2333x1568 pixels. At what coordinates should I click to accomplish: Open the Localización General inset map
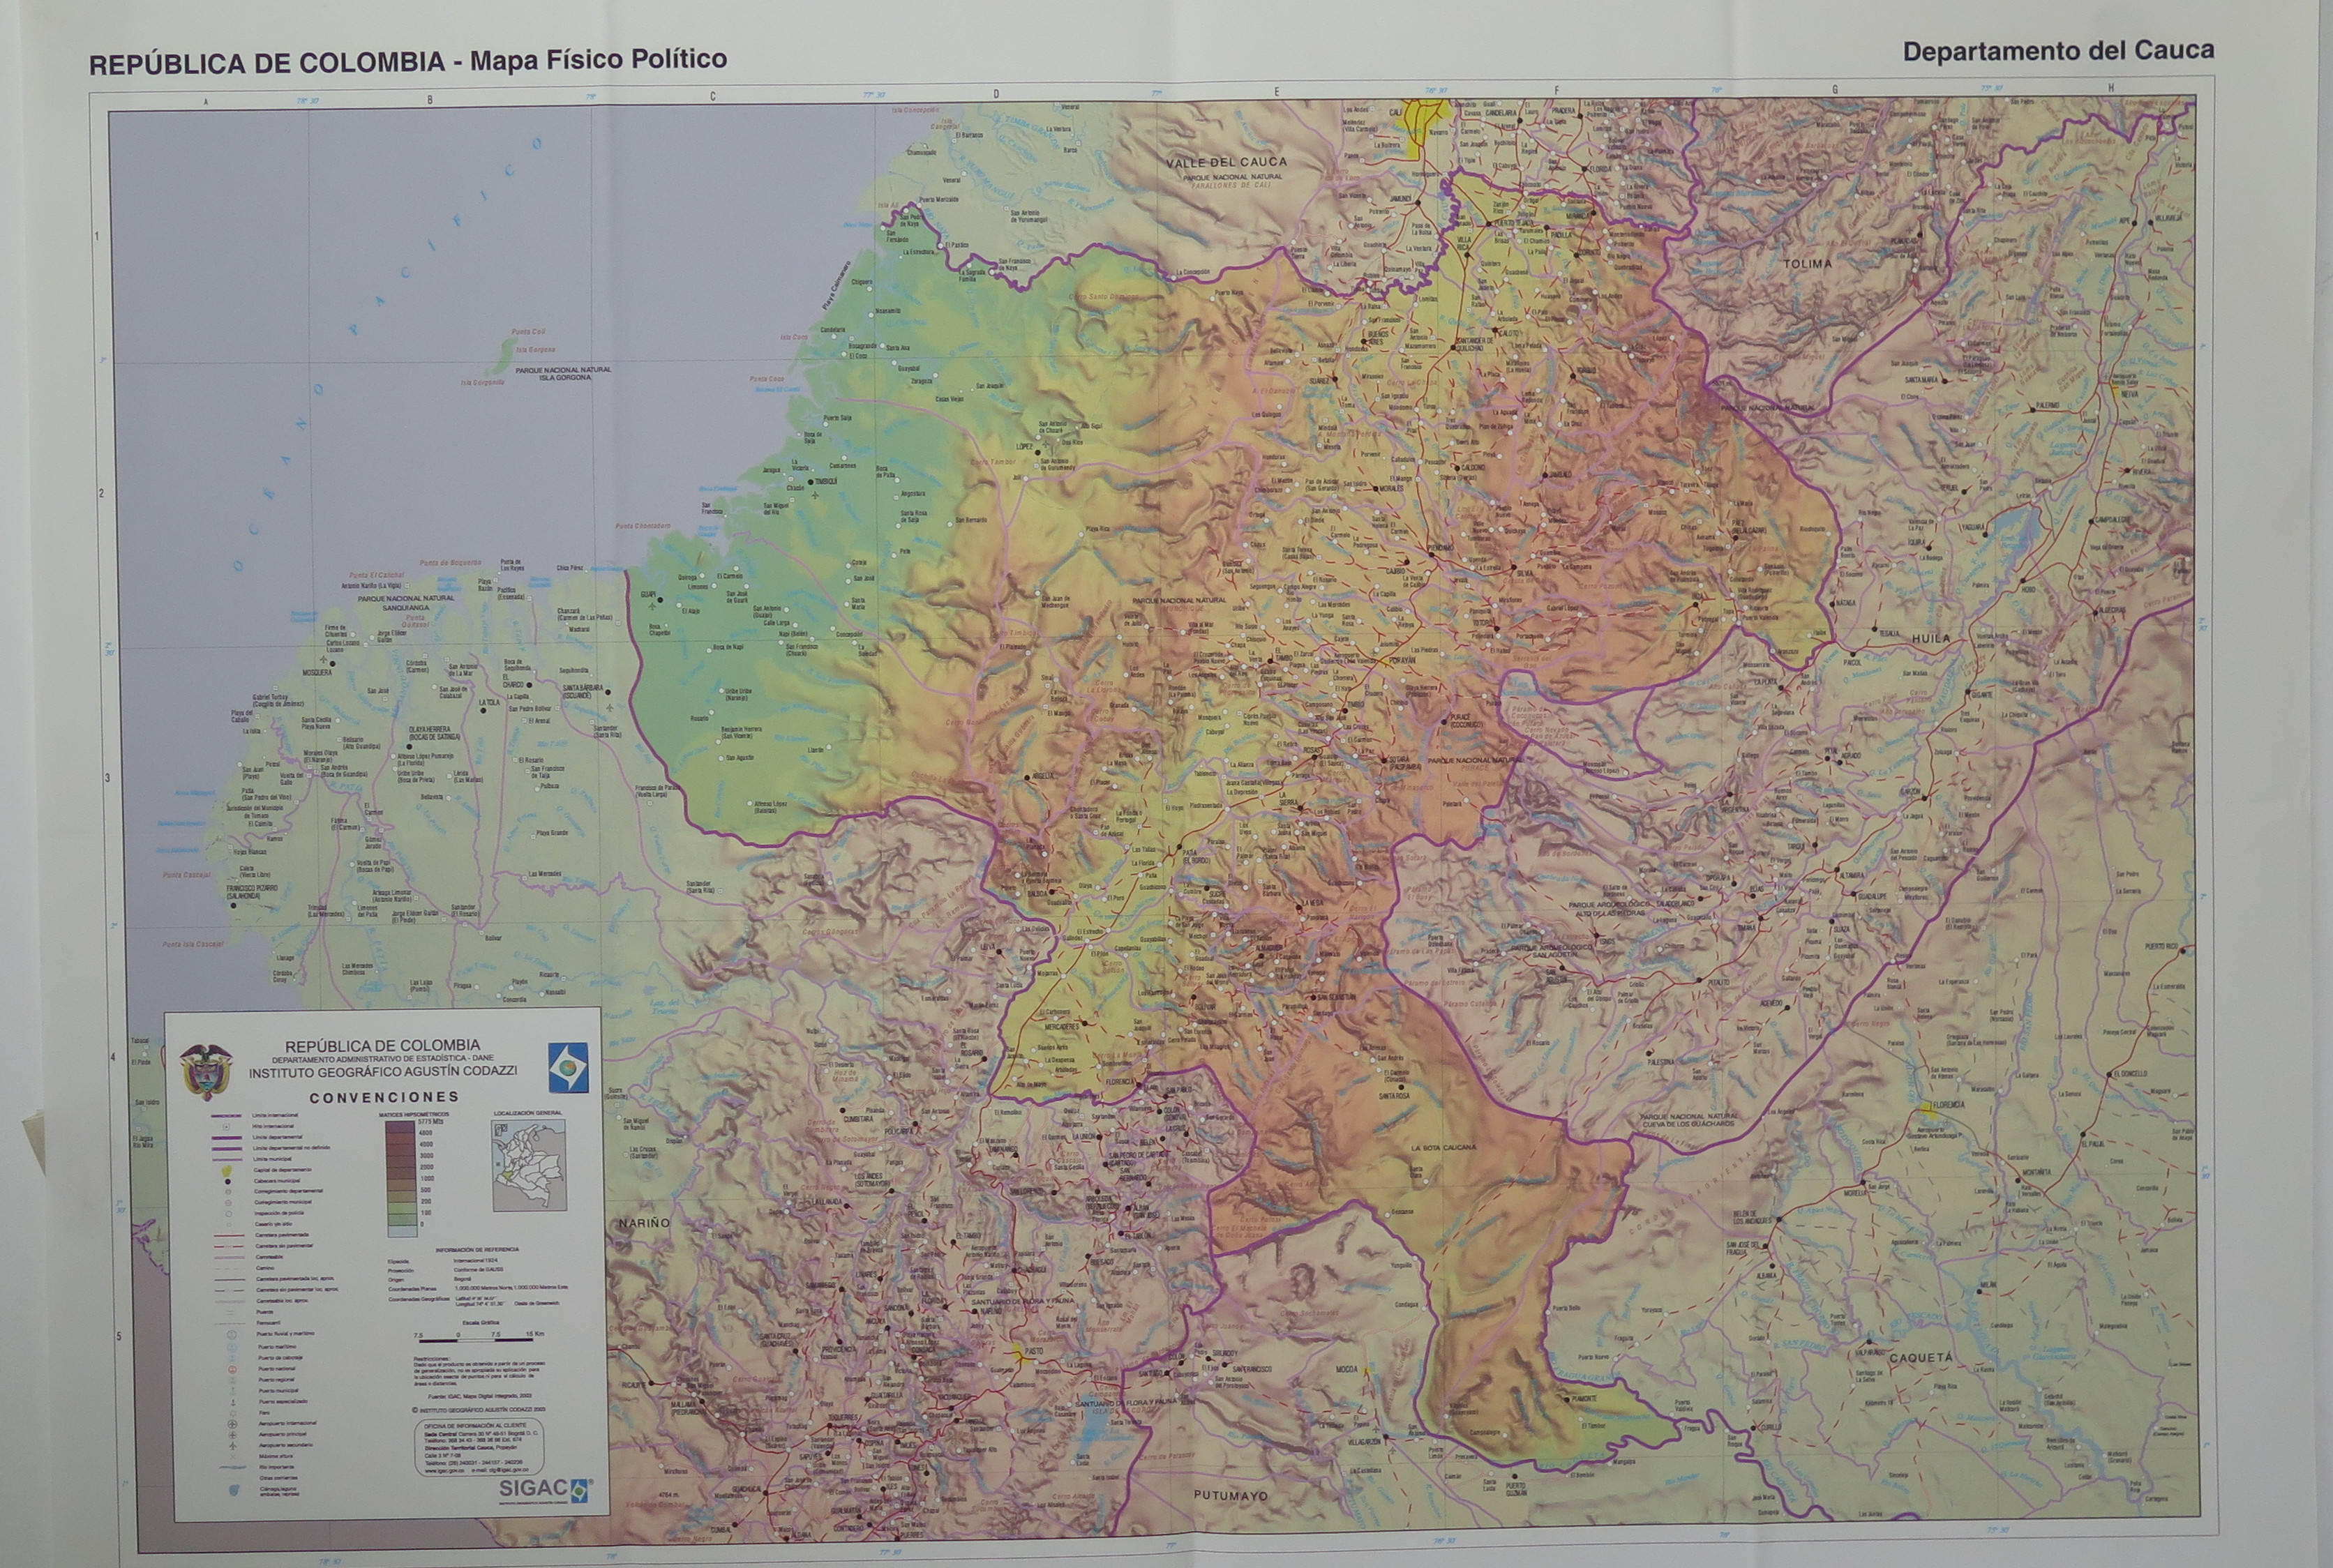tap(529, 1166)
